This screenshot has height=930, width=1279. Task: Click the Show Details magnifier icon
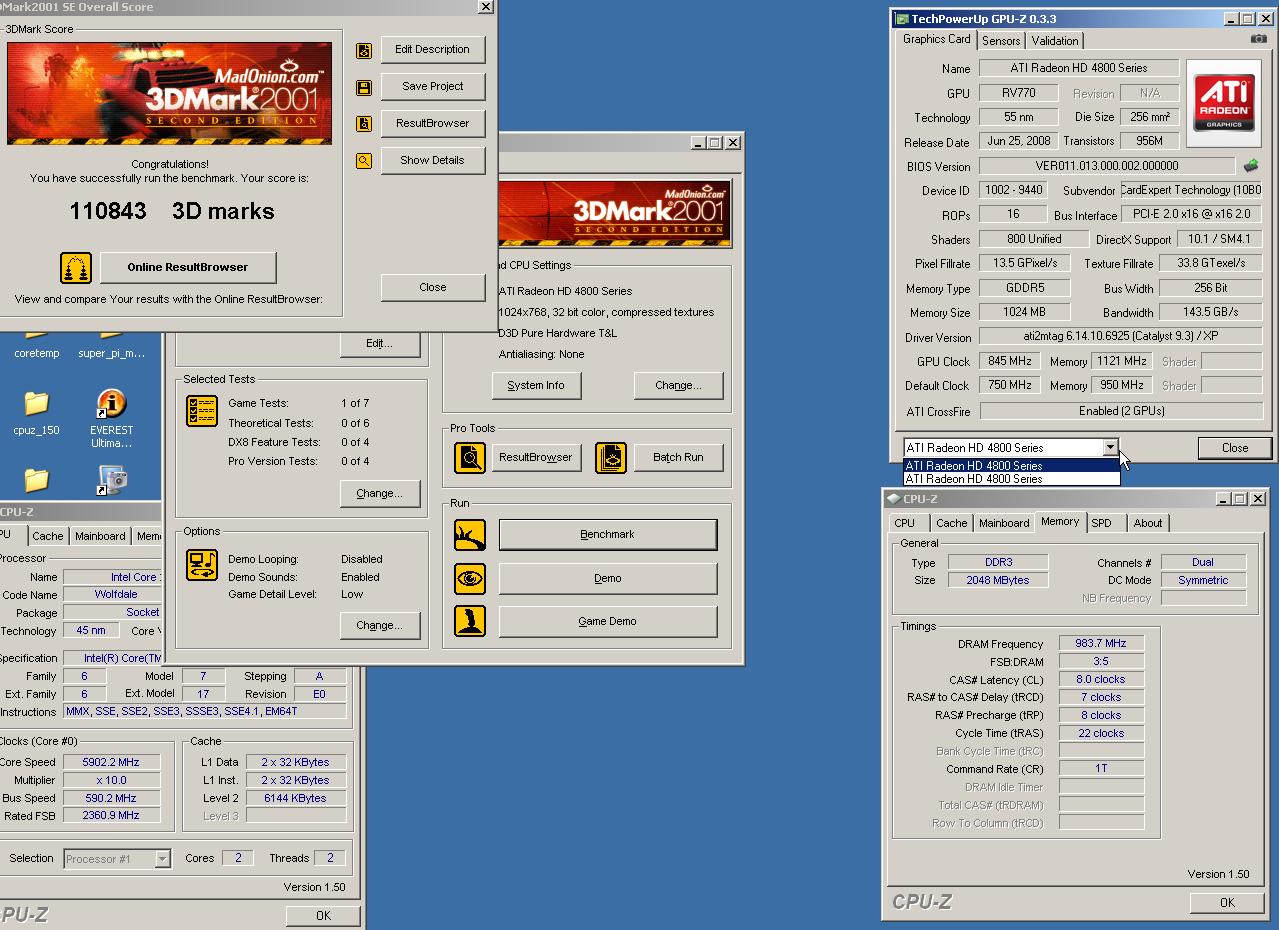(x=364, y=160)
